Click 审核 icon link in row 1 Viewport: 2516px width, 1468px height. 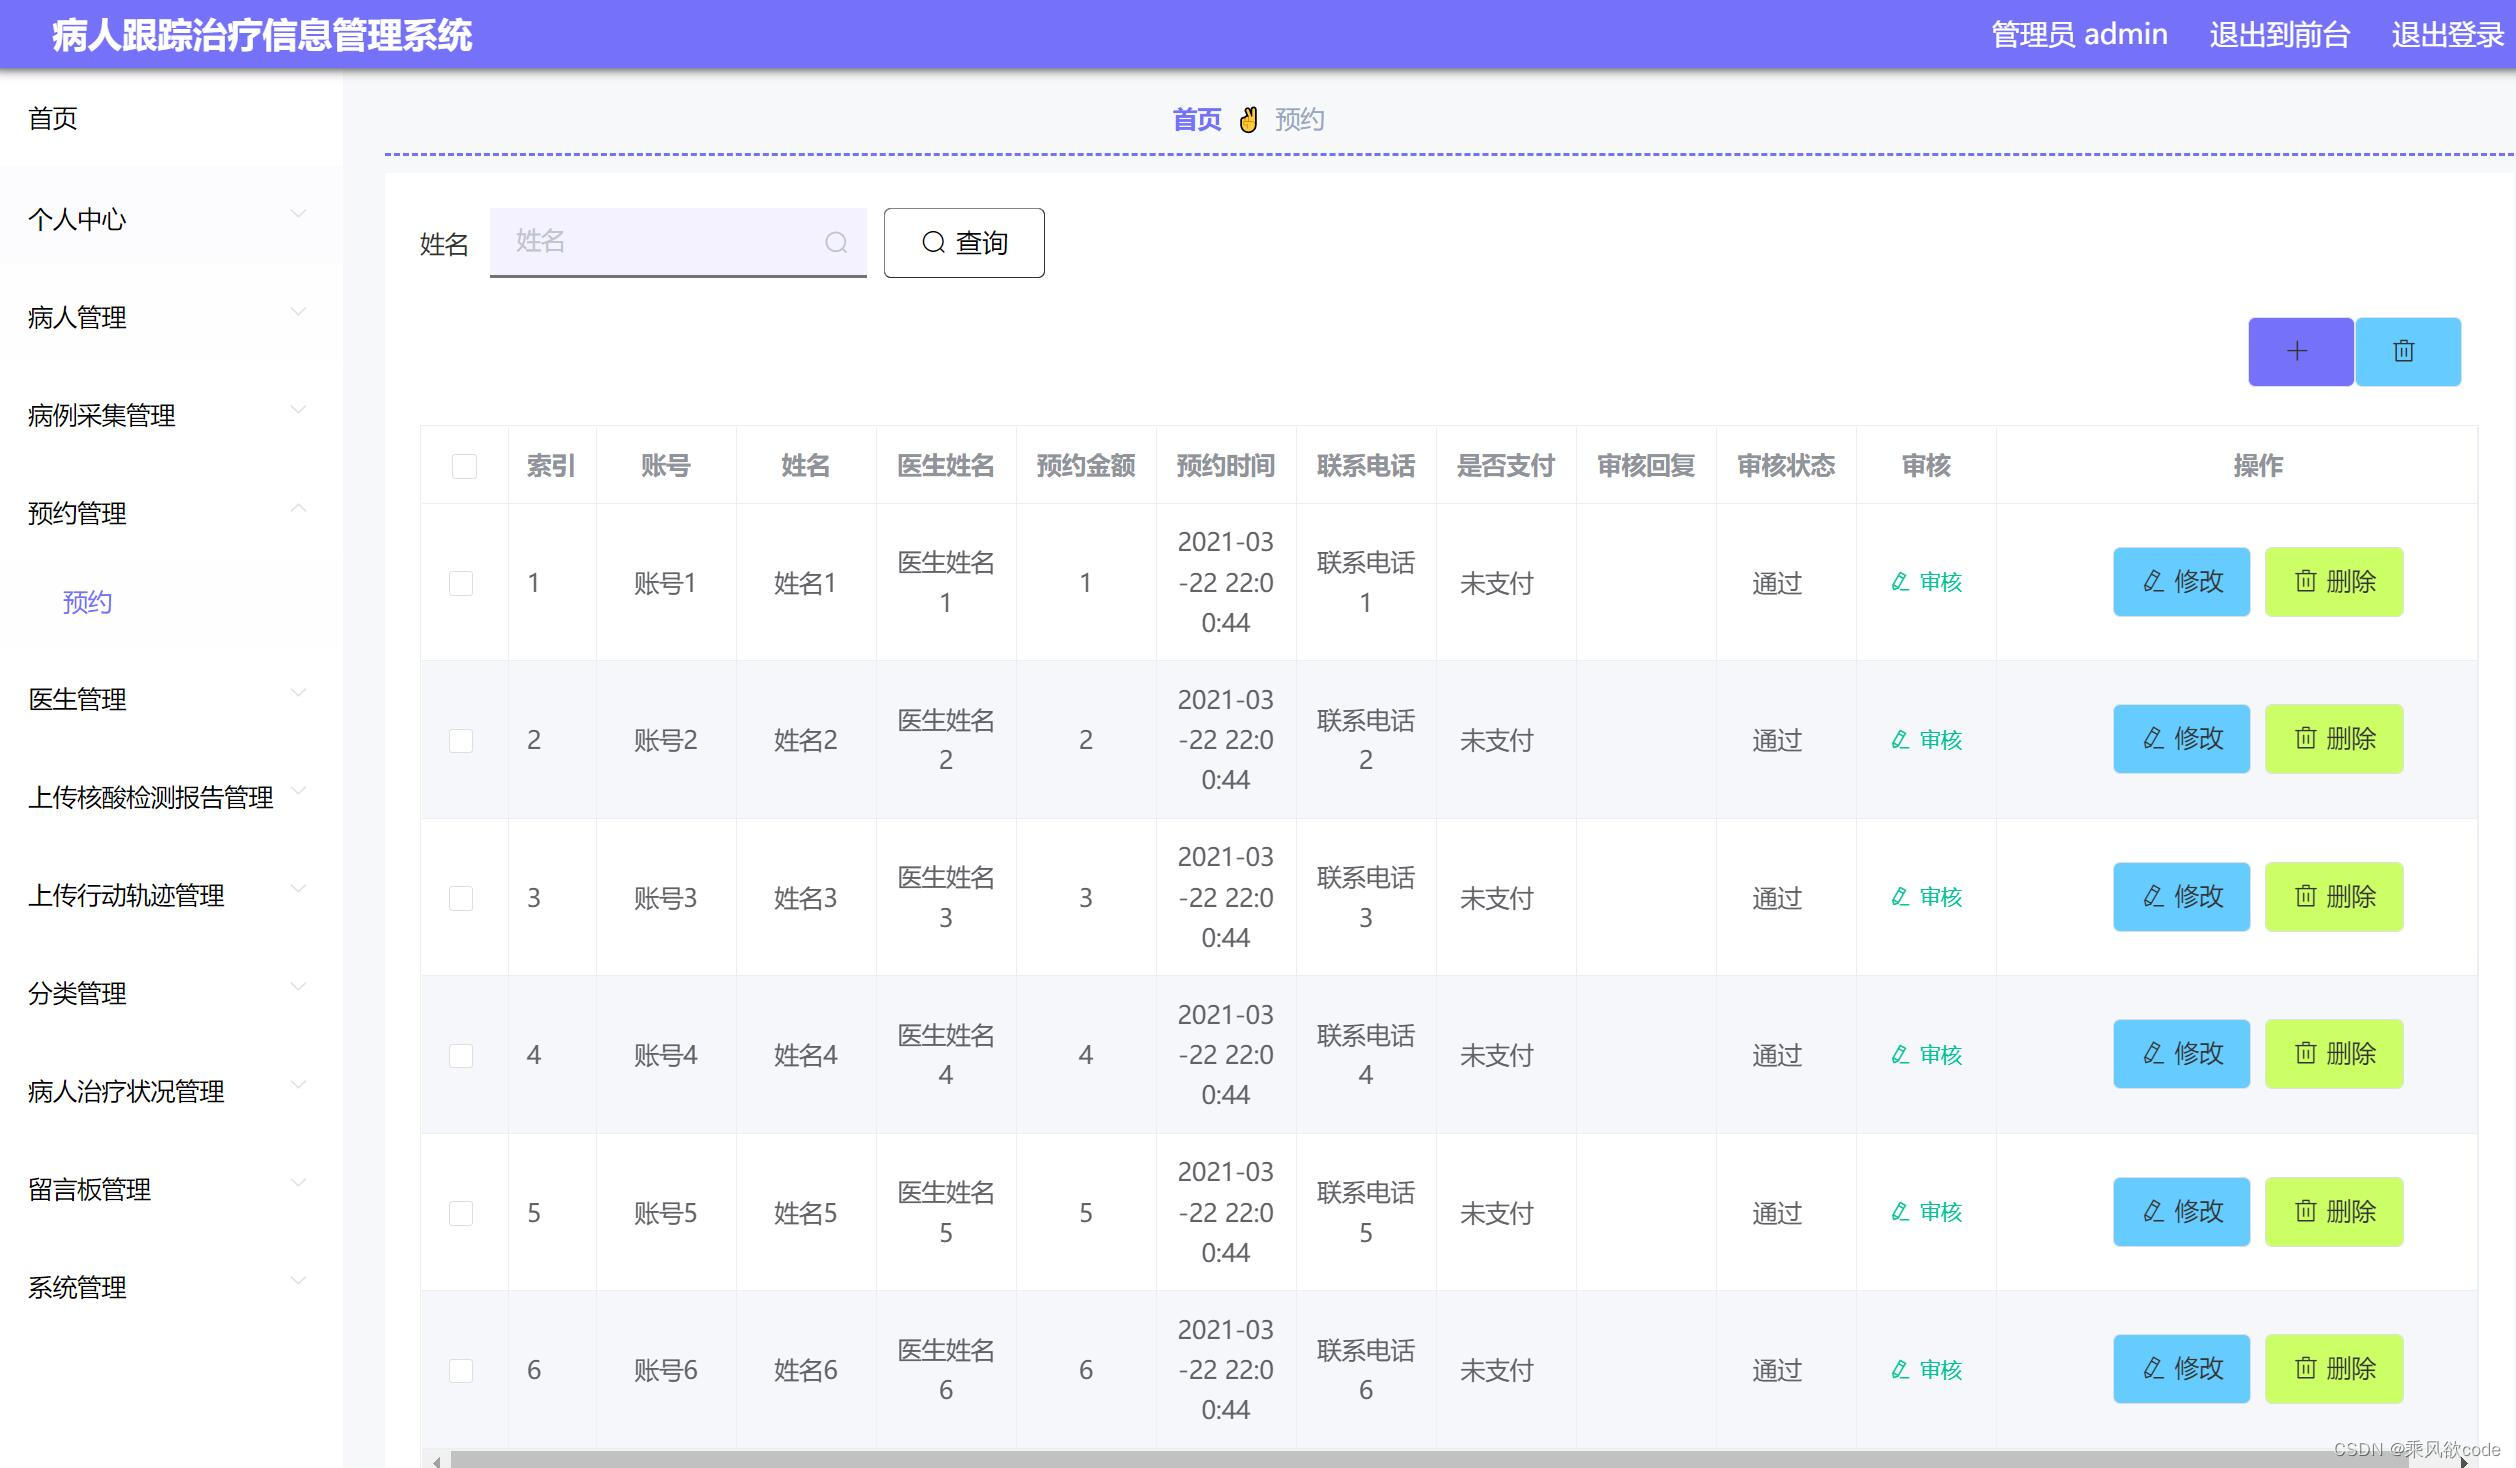(x=1926, y=582)
